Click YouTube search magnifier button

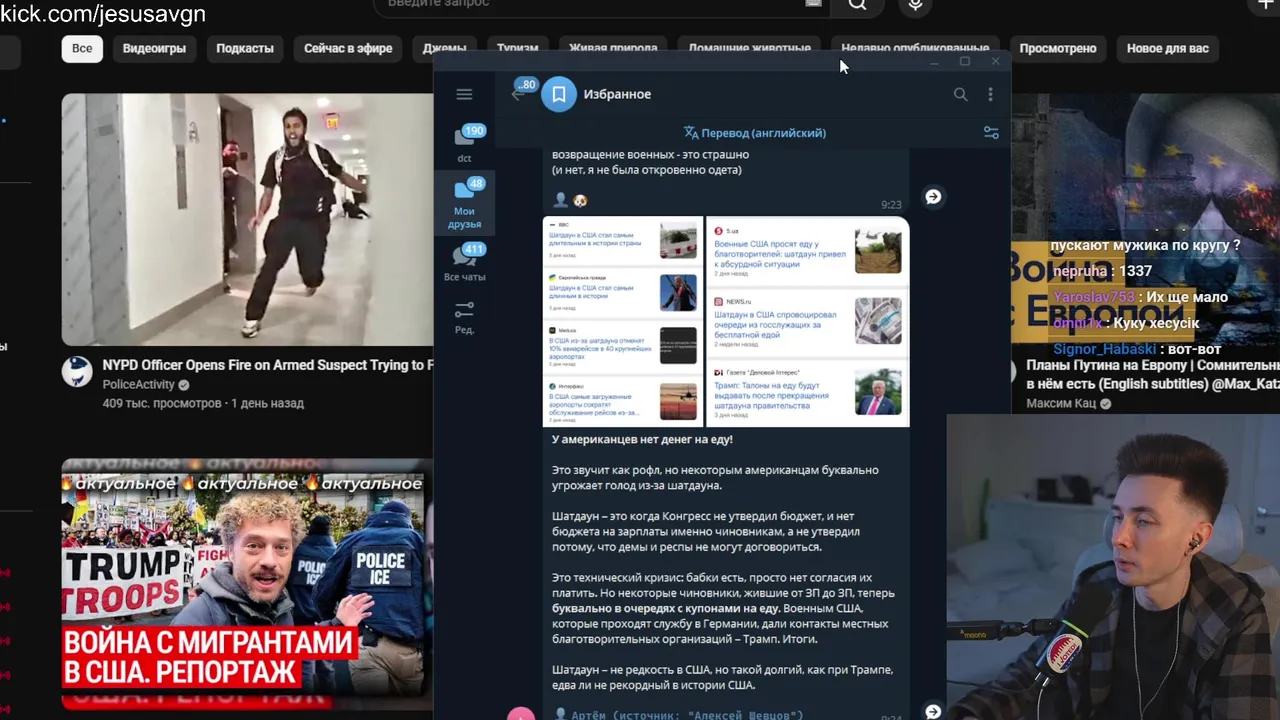click(x=858, y=5)
